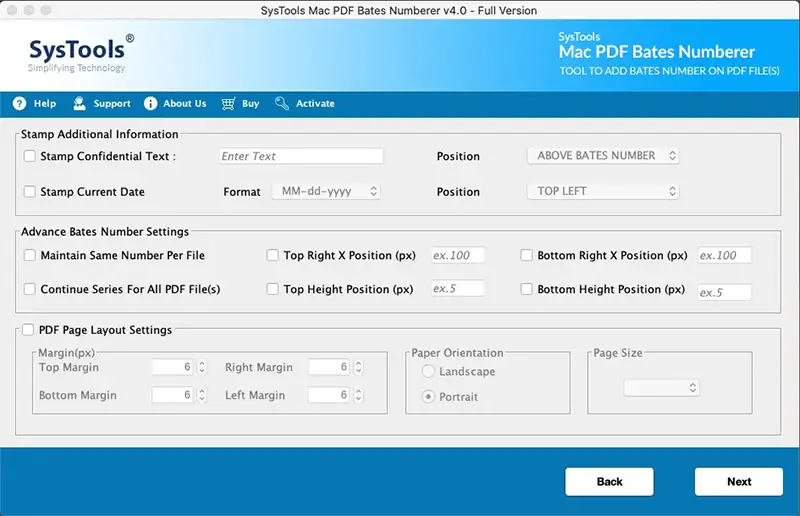This screenshot has width=800, height=516.
Task: Open About Us in the toolbar
Action: 175,104
